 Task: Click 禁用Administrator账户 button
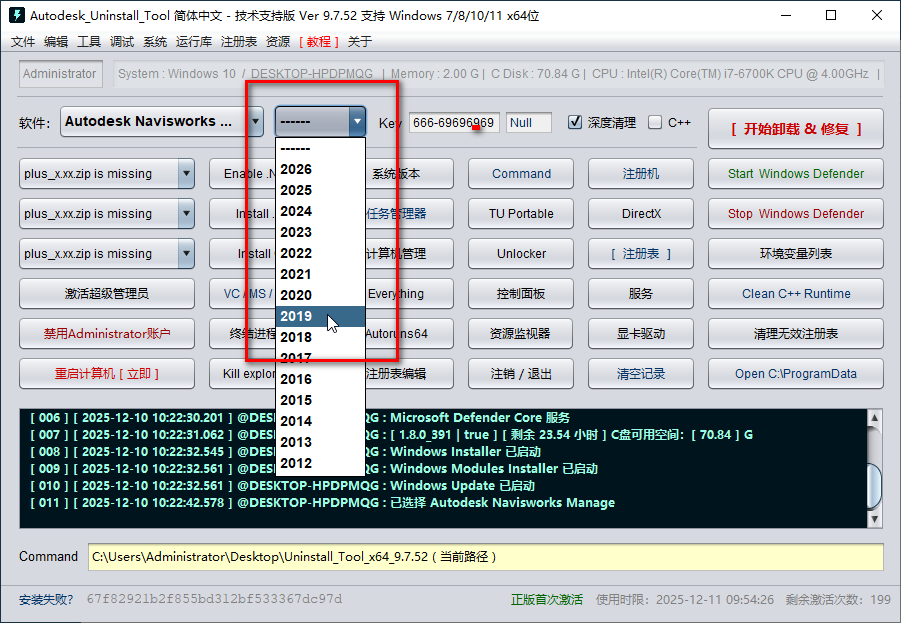click(107, 333)
